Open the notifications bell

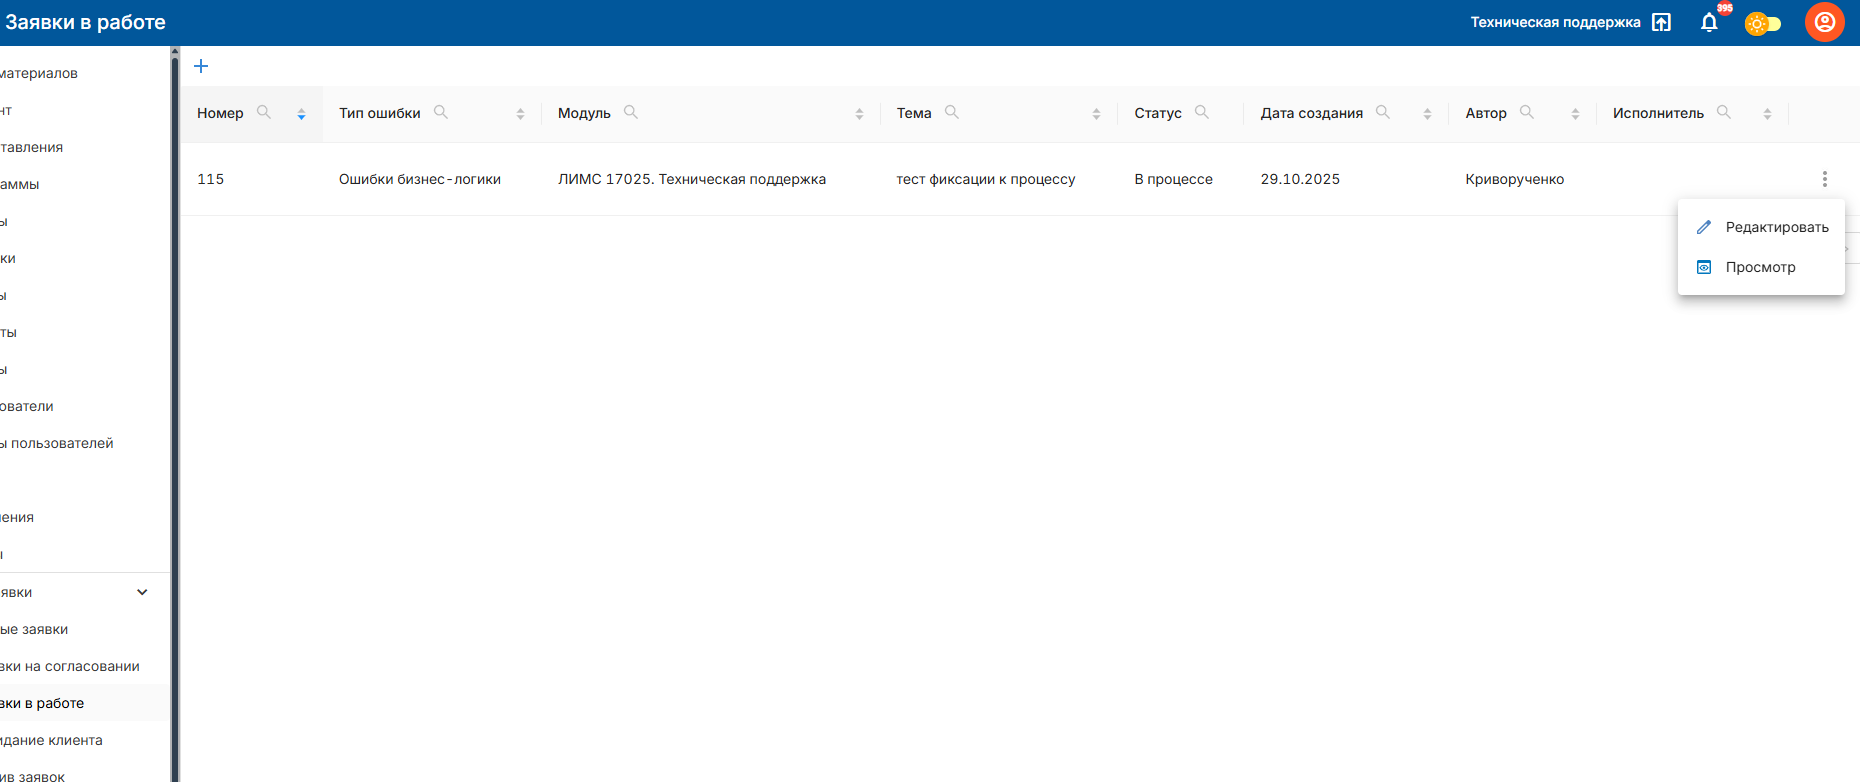tap(1709, 22)
